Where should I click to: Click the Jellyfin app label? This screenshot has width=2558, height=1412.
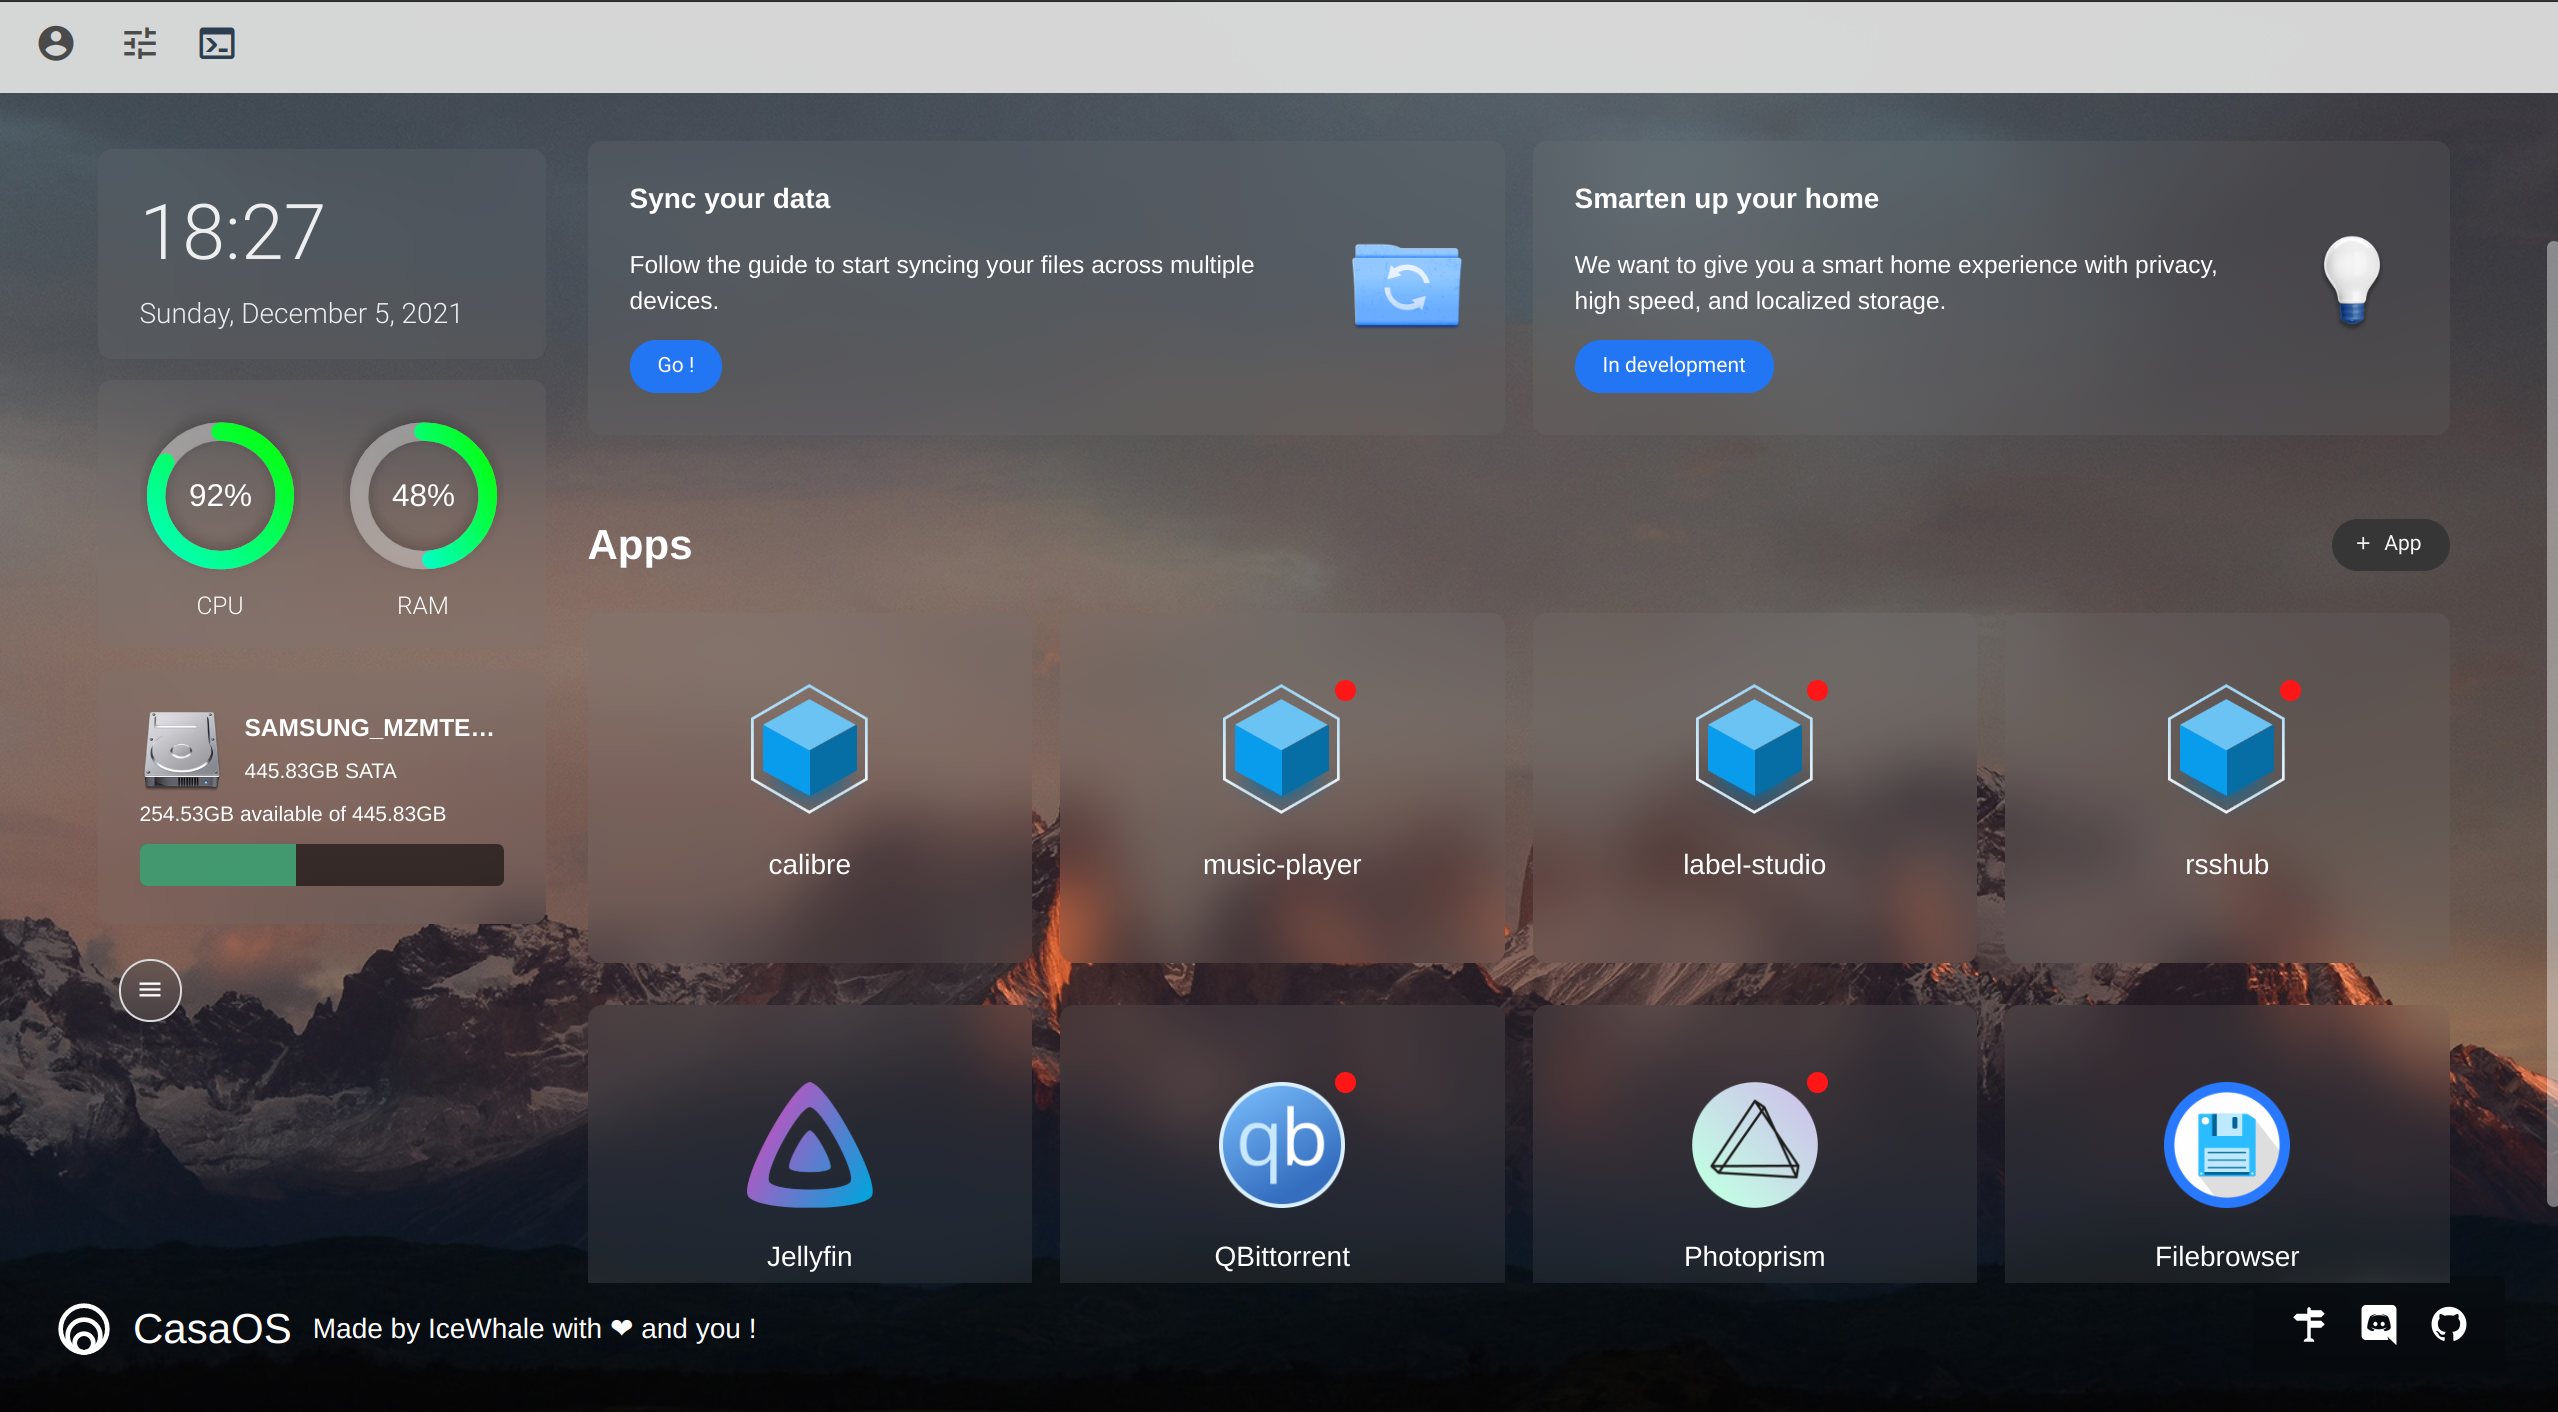coord(809,1257)
